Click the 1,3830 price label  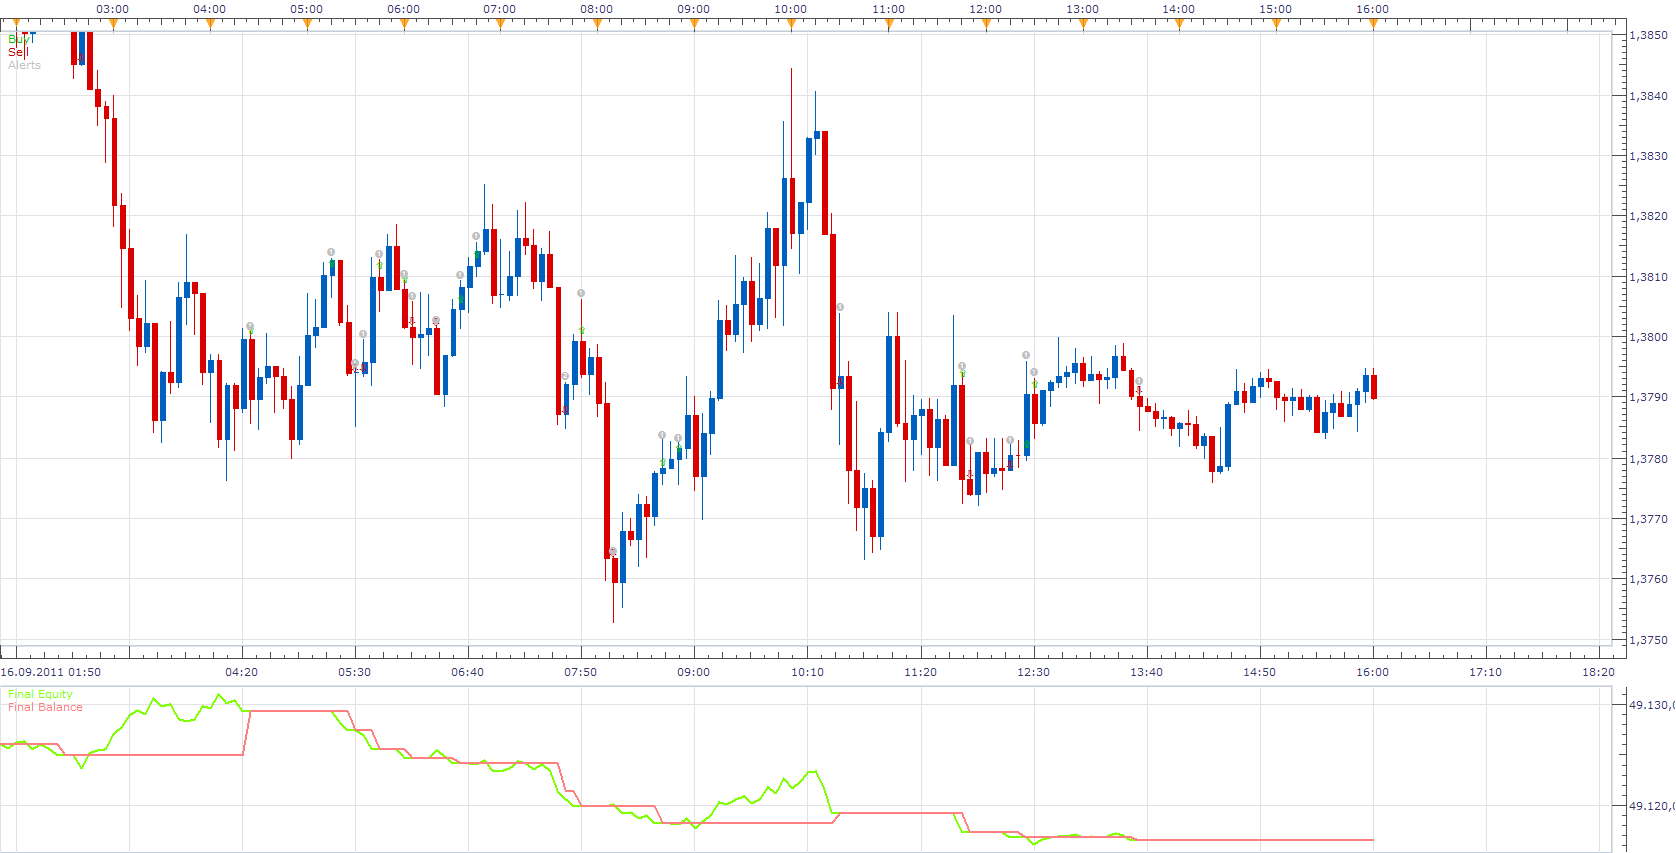click(x=1648, y=156)
